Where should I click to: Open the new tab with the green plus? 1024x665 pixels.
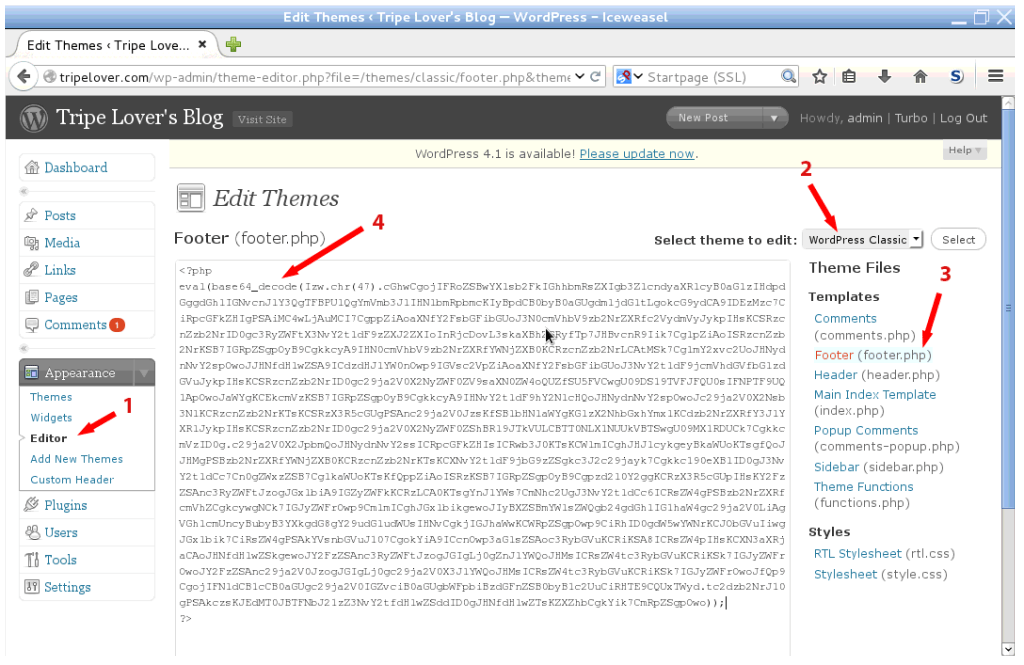coord(233,44)
